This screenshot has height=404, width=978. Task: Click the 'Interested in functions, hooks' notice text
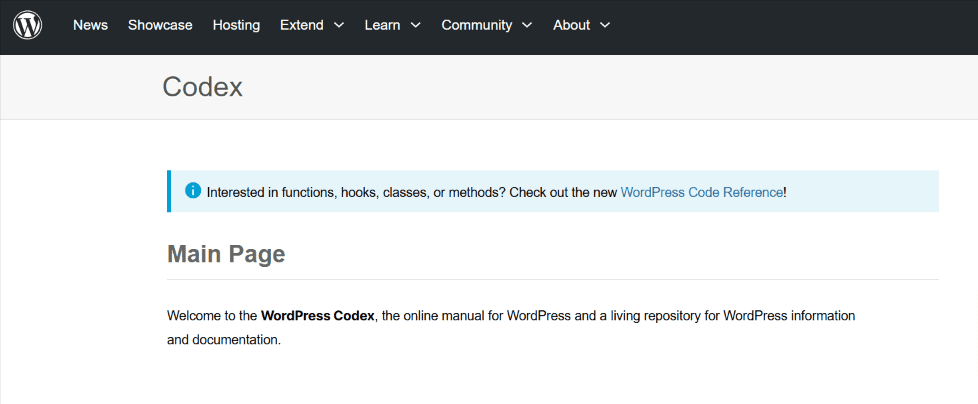tap(496, 192)
